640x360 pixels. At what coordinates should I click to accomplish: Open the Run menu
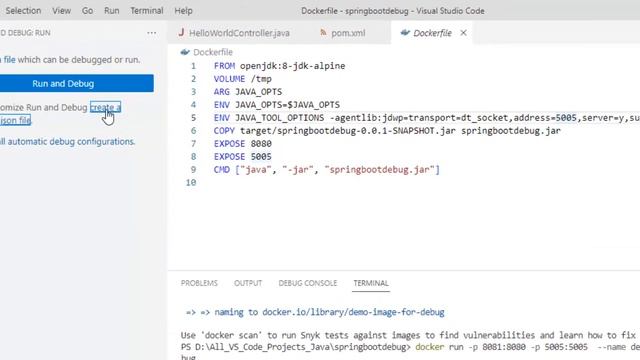pyautogui.click(x=111, y=11)
